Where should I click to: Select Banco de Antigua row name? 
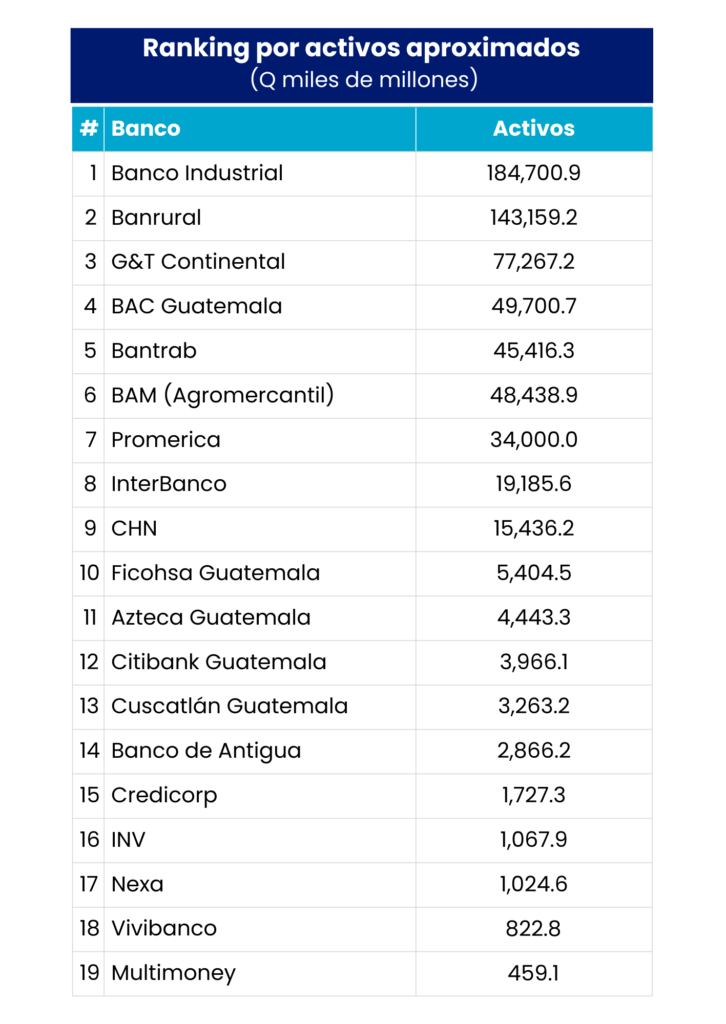tap(206, 751)
